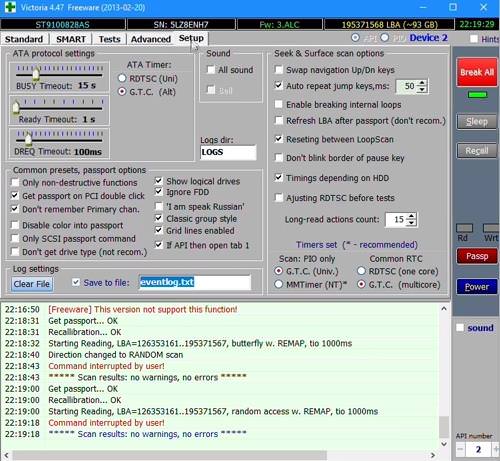500x461 pixels.
Task: Toggle Grid lines enabled
Action: point(159,230)
